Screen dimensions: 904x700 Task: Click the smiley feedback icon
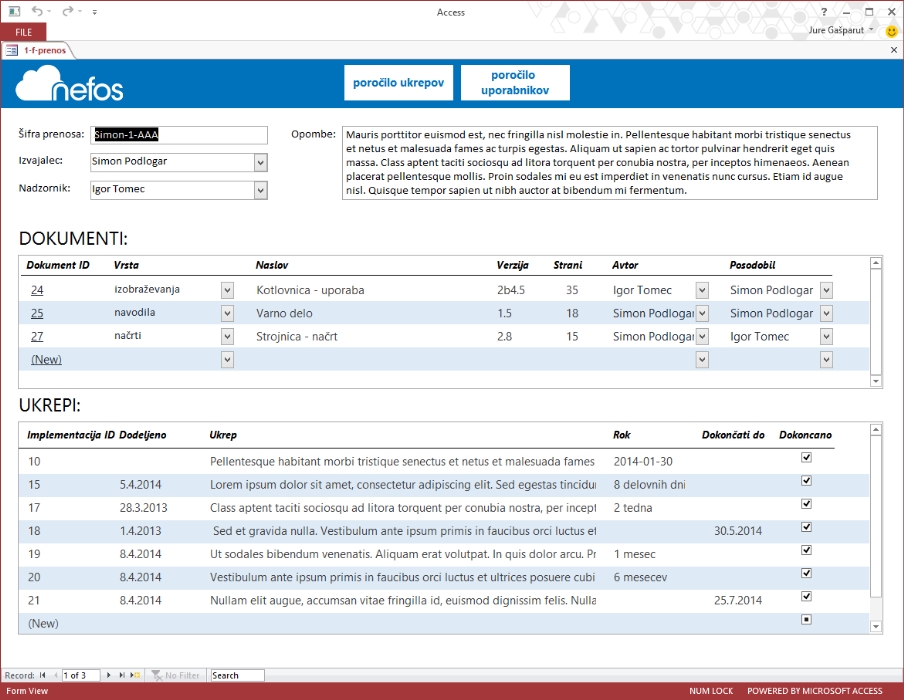(891, 31)
